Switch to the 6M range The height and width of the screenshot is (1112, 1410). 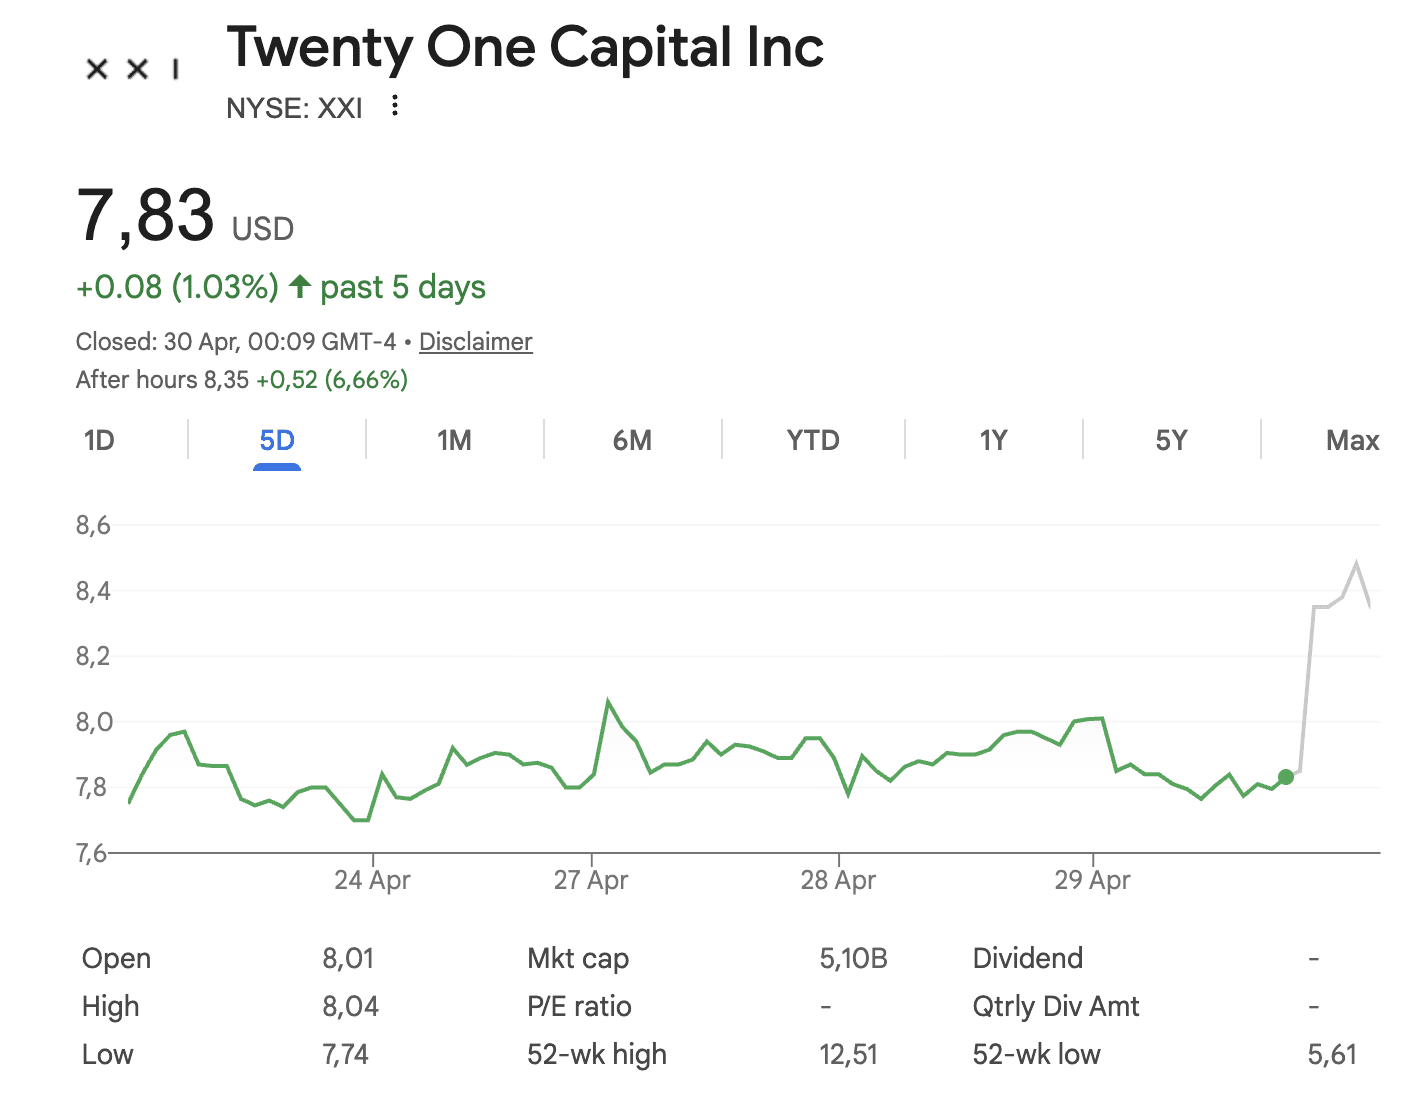click(632, 440)
